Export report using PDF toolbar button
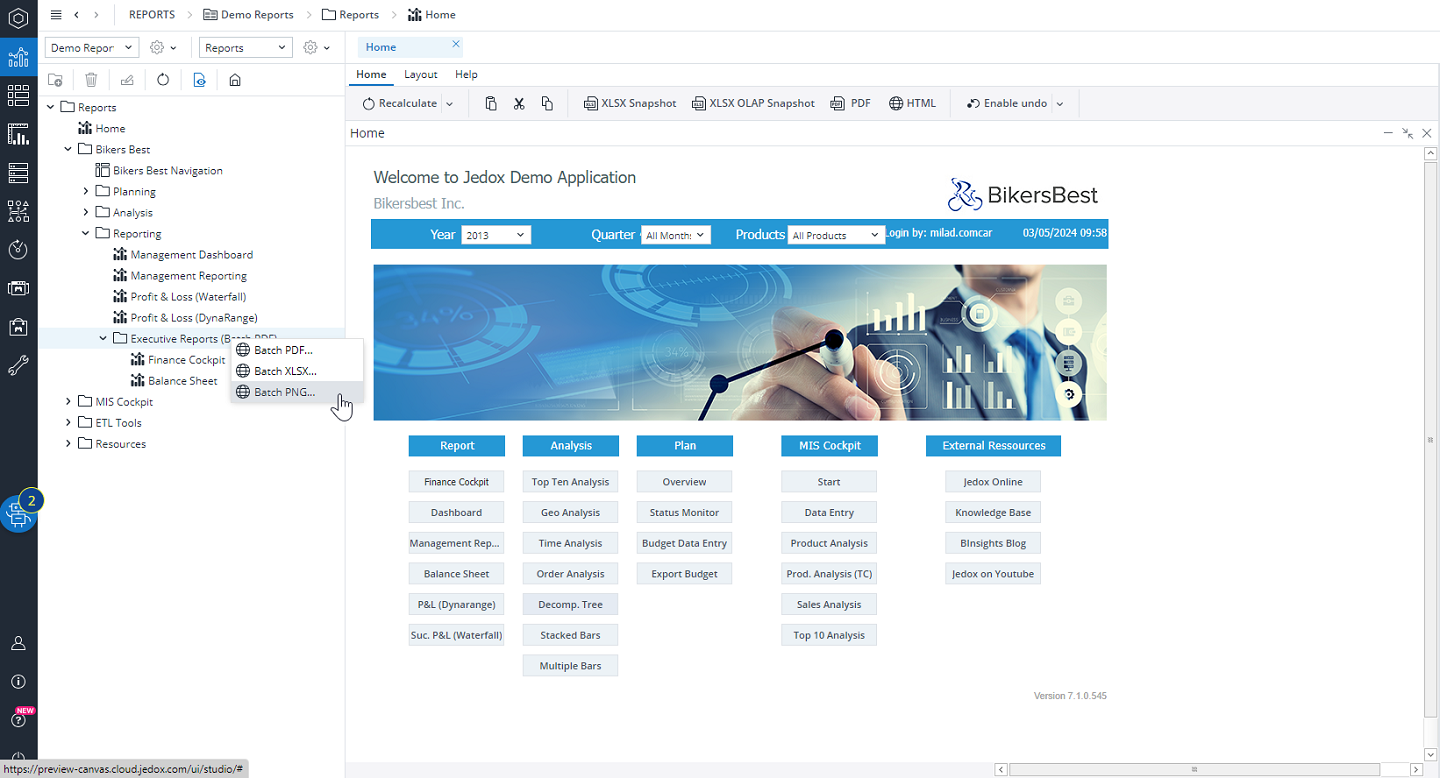 [851, 103]
